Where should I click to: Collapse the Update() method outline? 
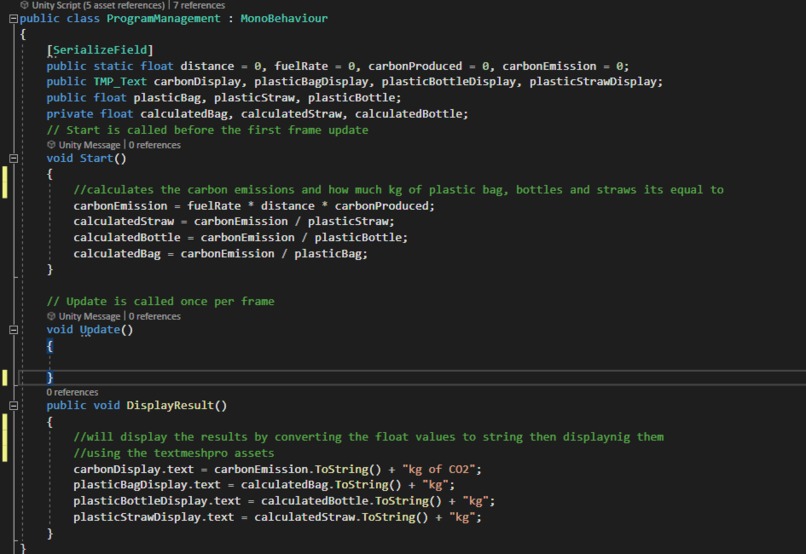pos(14,330)
